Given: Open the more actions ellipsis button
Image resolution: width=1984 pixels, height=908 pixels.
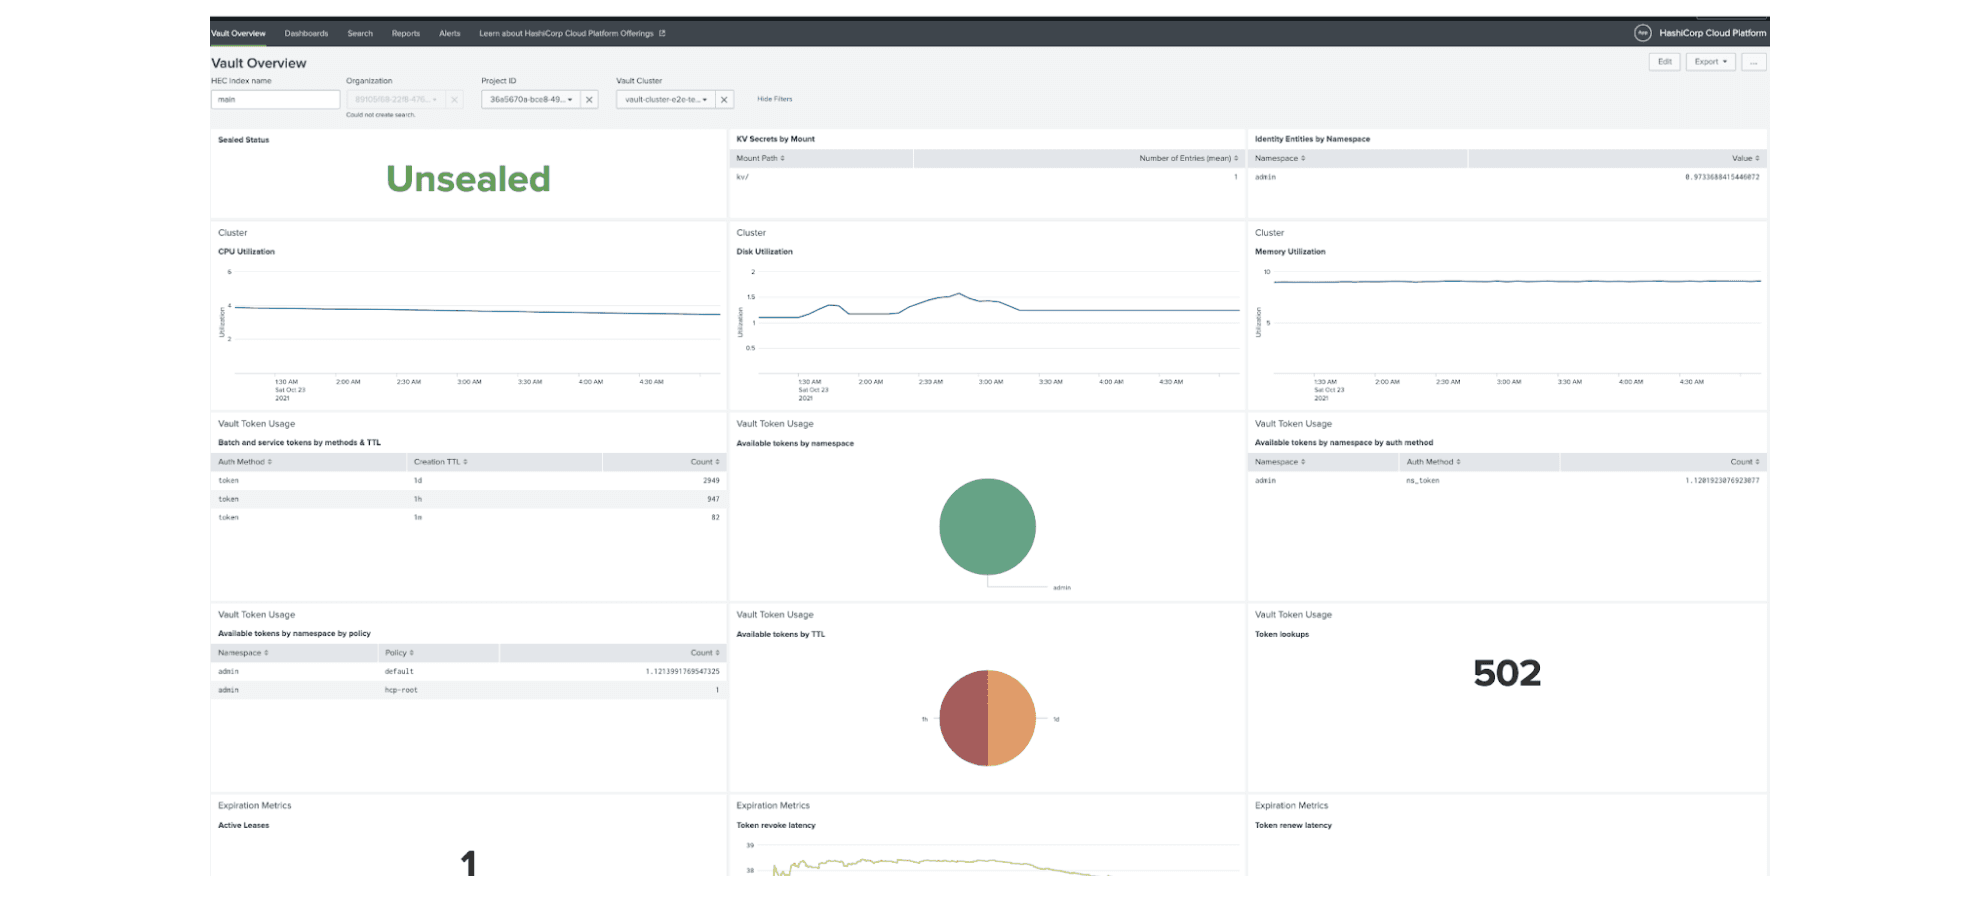Looking at the screenshot, I should 1753,62.
